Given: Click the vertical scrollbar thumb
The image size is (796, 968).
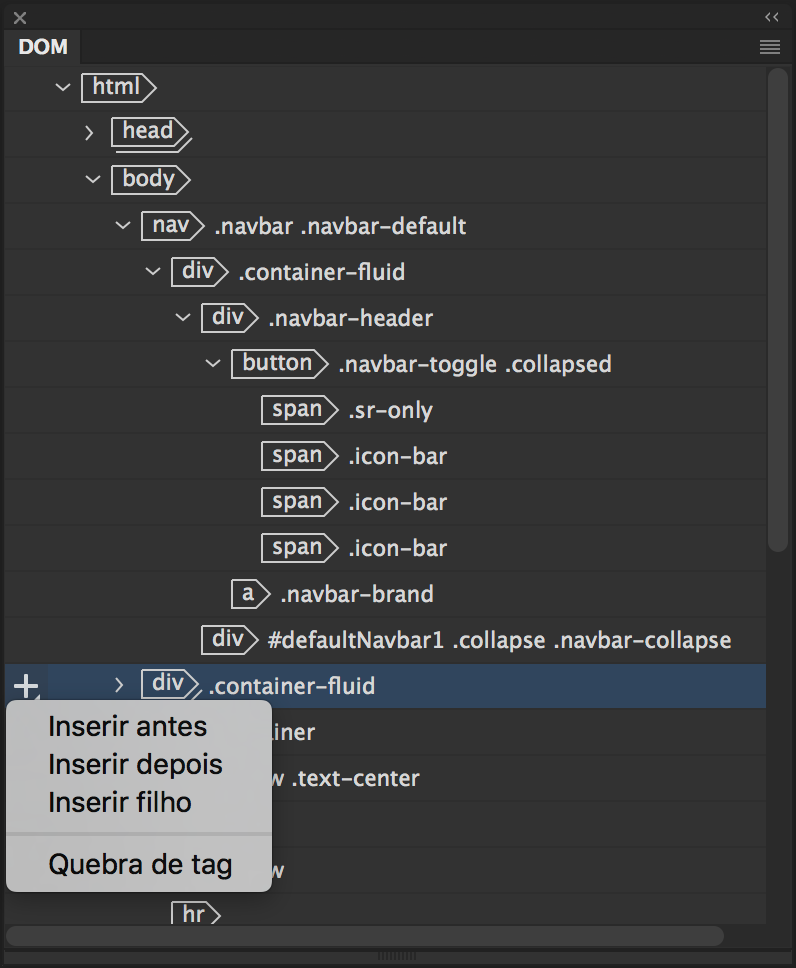Looking at the screenshot, I should [777, 310].
